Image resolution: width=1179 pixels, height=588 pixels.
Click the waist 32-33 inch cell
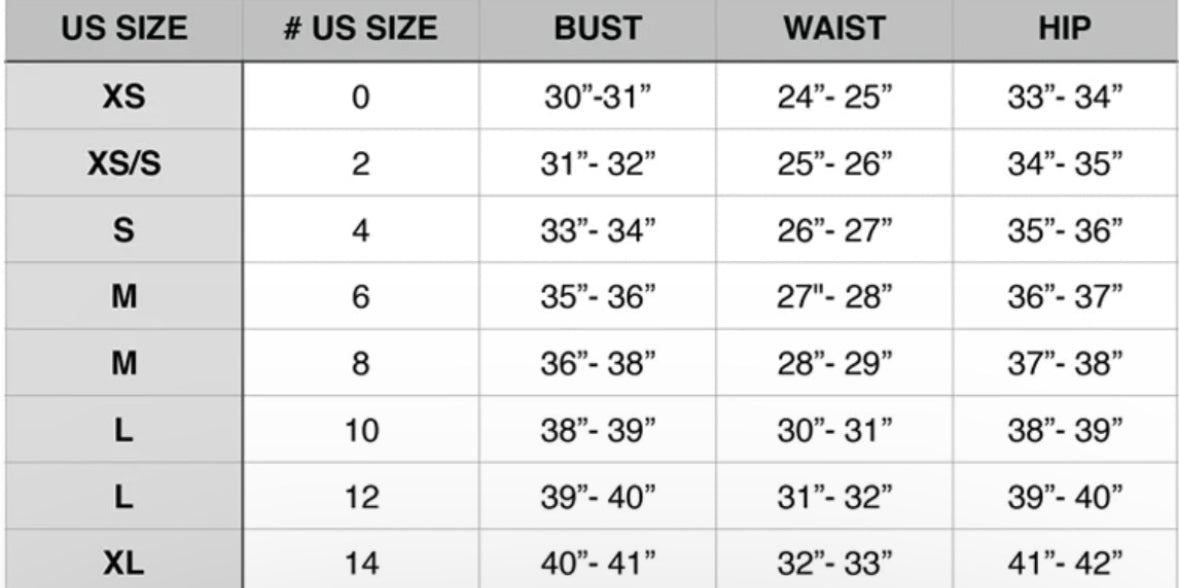tap(833, 563)
